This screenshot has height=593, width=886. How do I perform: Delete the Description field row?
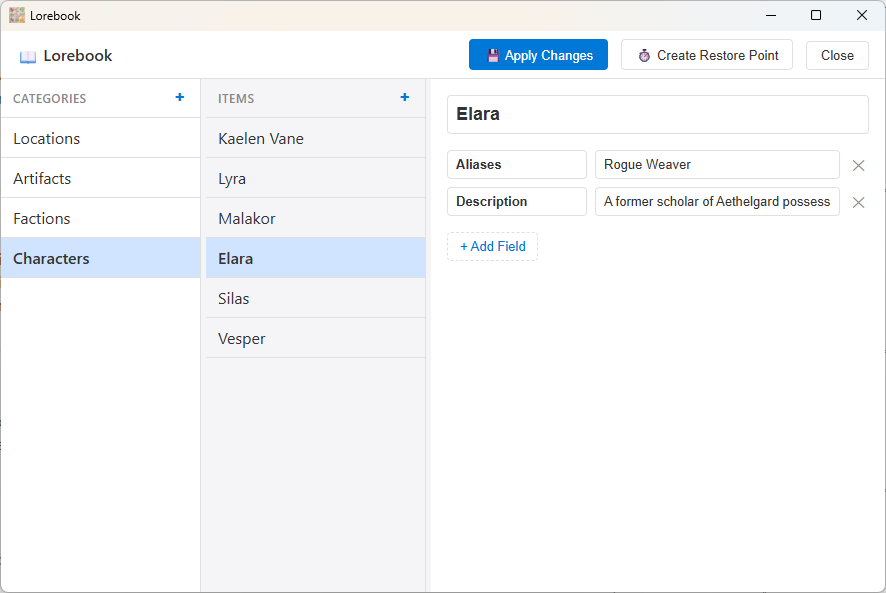tap(858, 202)
